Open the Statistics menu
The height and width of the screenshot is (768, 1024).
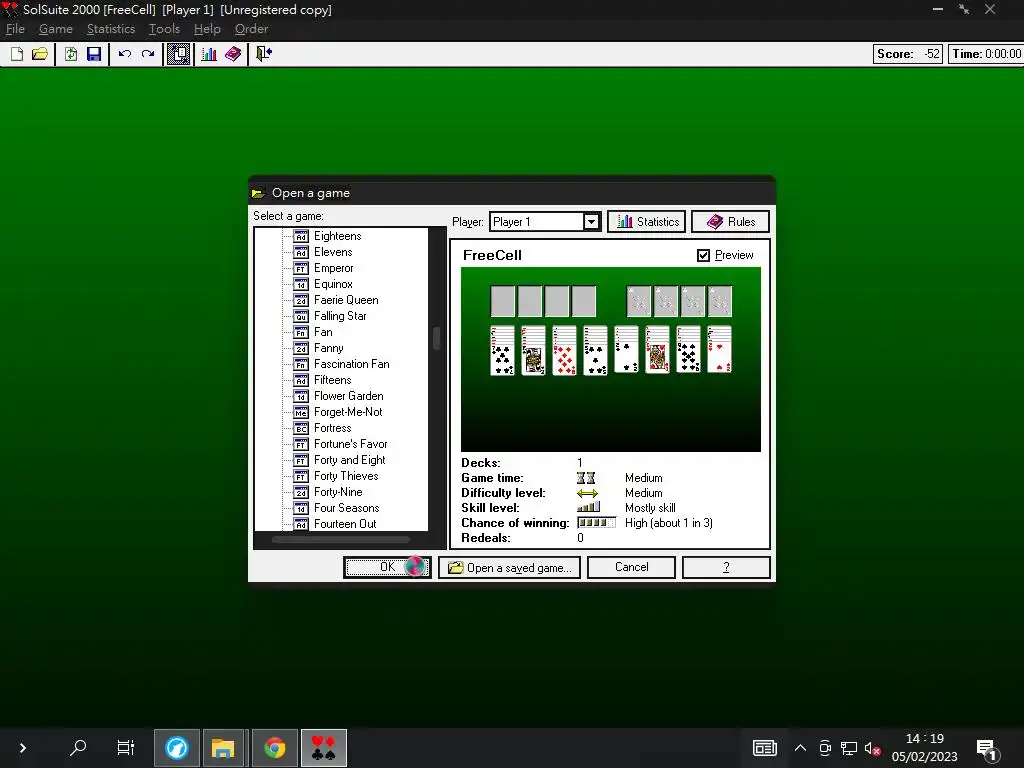click(x=111, y=29)
